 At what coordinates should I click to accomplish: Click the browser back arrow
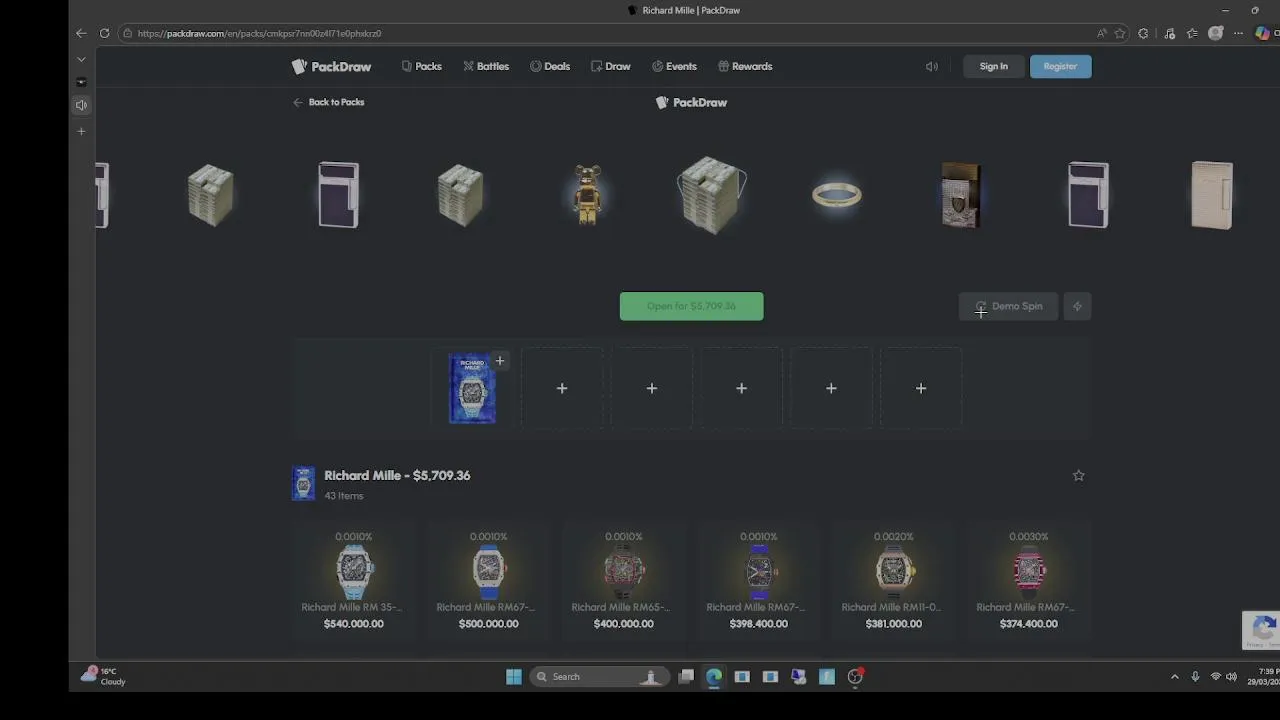coord(81,33)
